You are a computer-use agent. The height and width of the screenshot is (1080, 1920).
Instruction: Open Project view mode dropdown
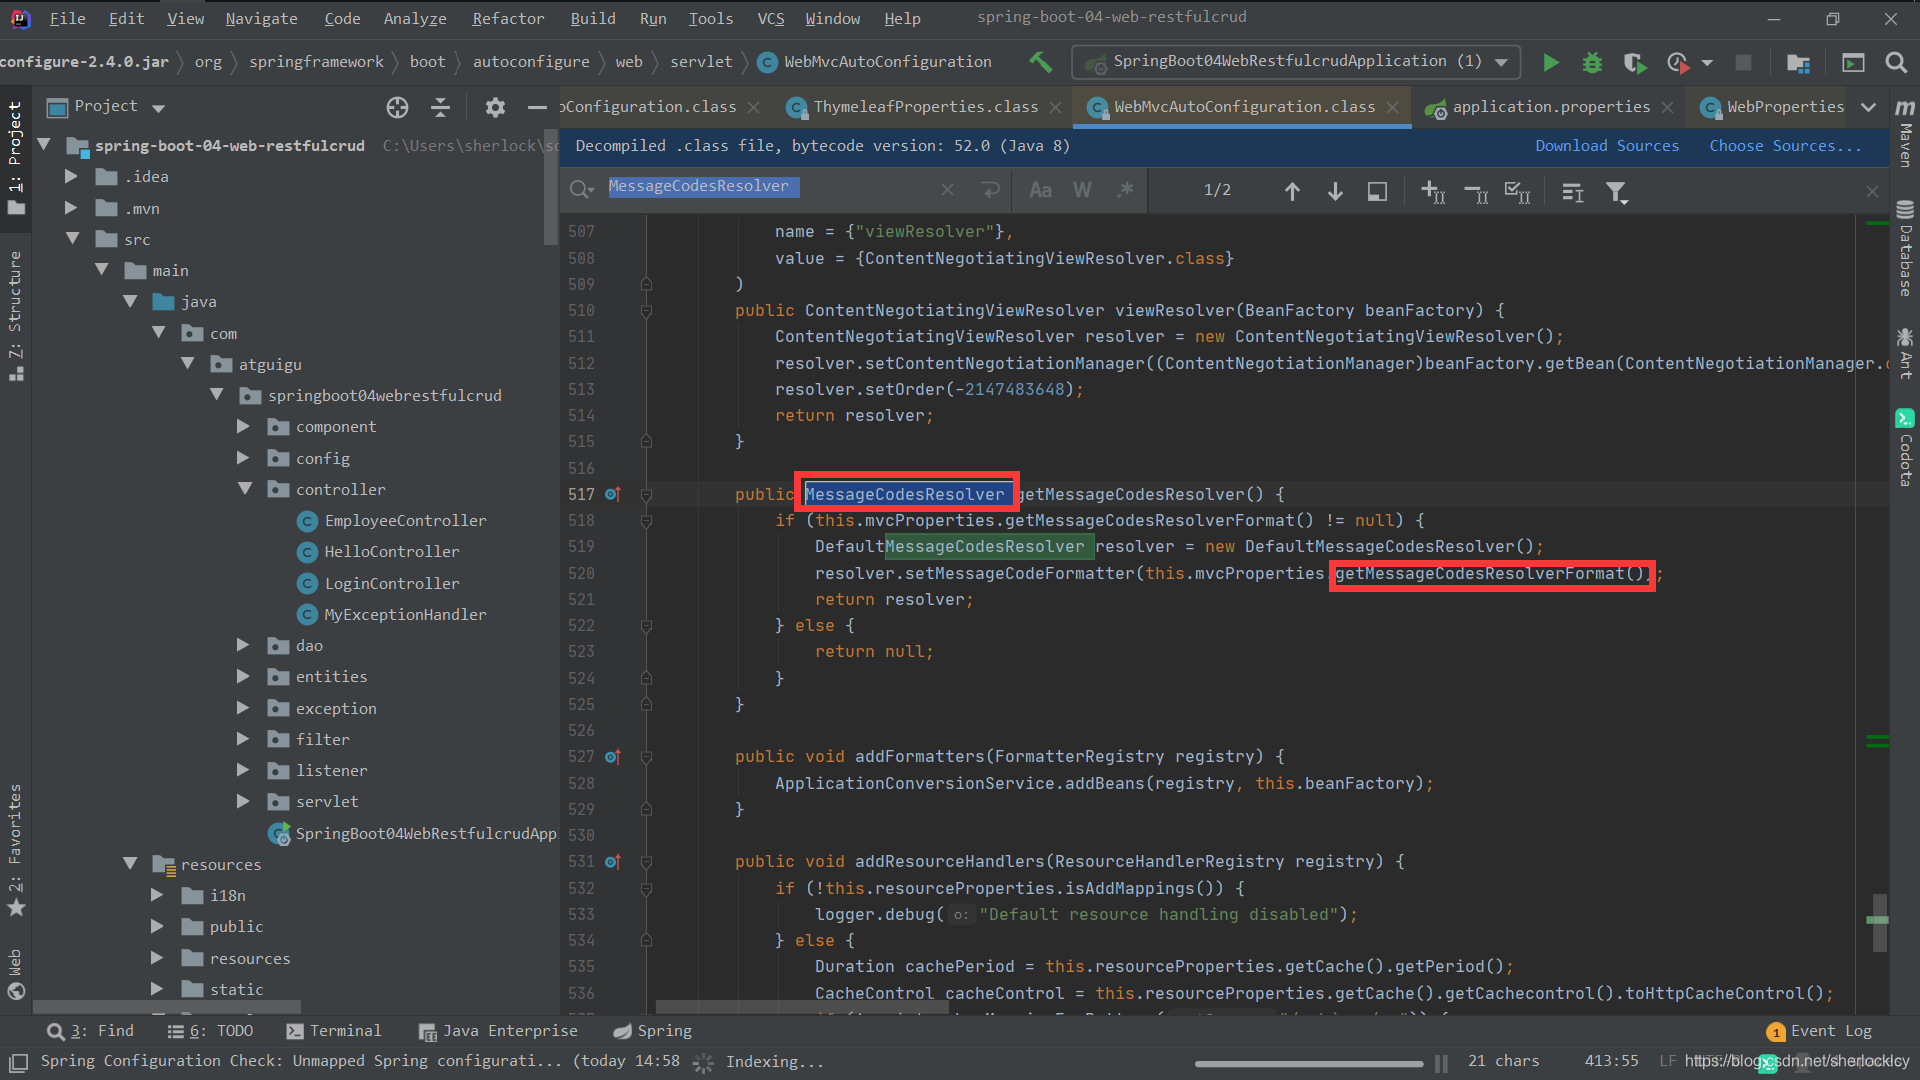159,107
